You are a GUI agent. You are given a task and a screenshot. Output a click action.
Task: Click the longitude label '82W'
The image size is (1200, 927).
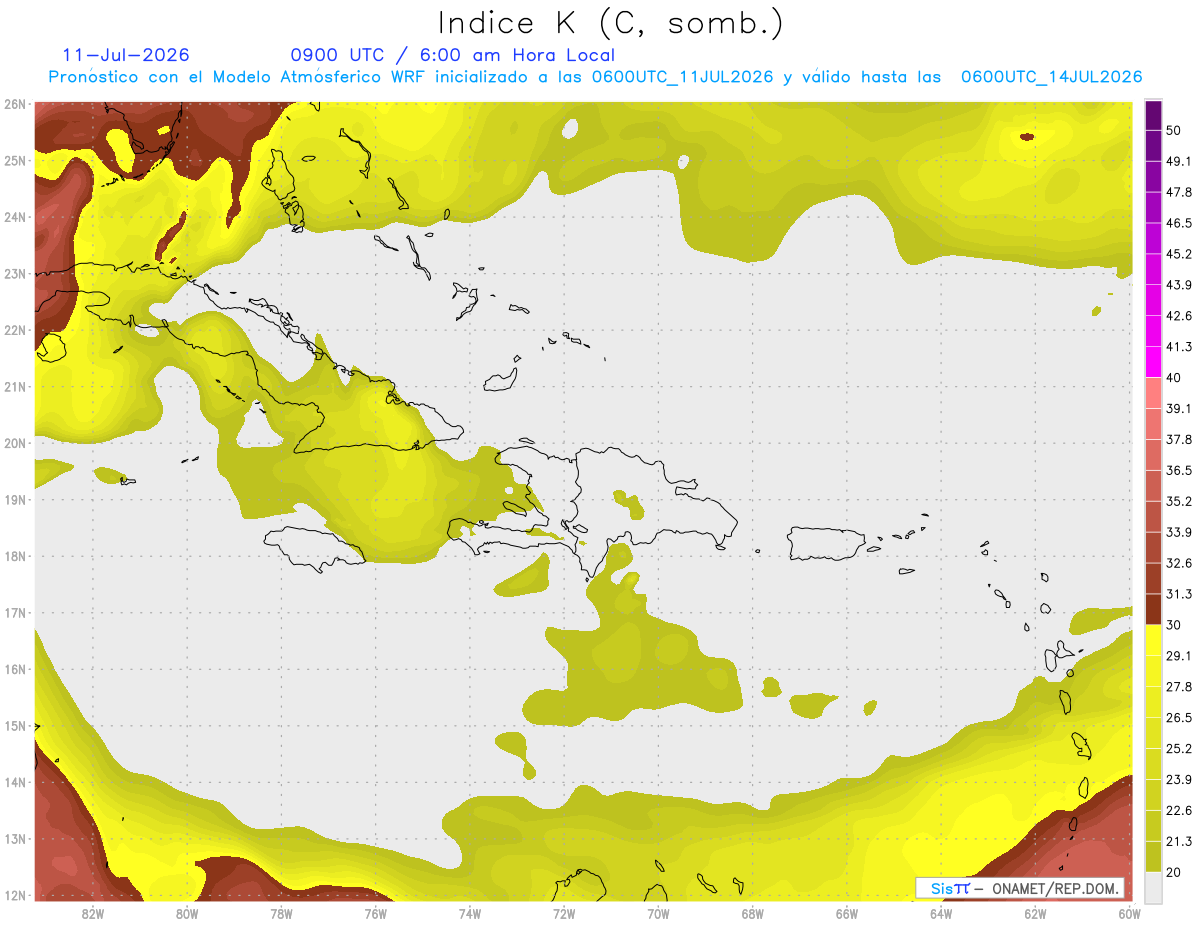click(x=92, y=914)
